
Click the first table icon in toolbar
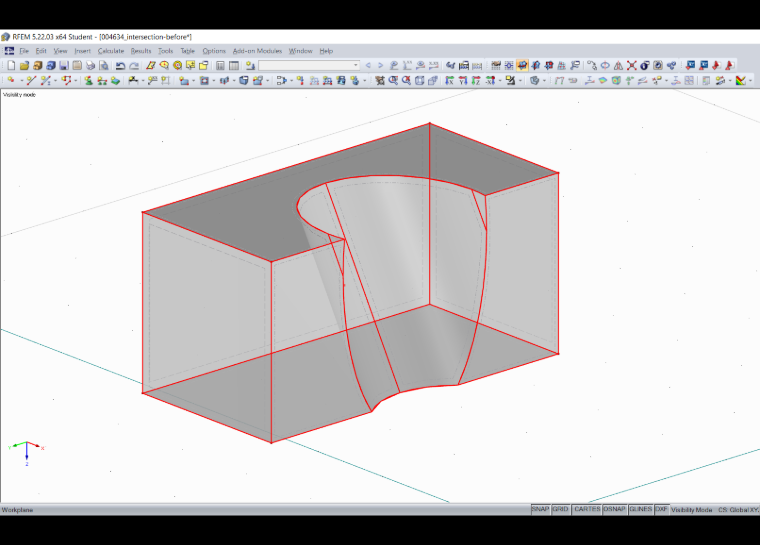pos(220,65)
